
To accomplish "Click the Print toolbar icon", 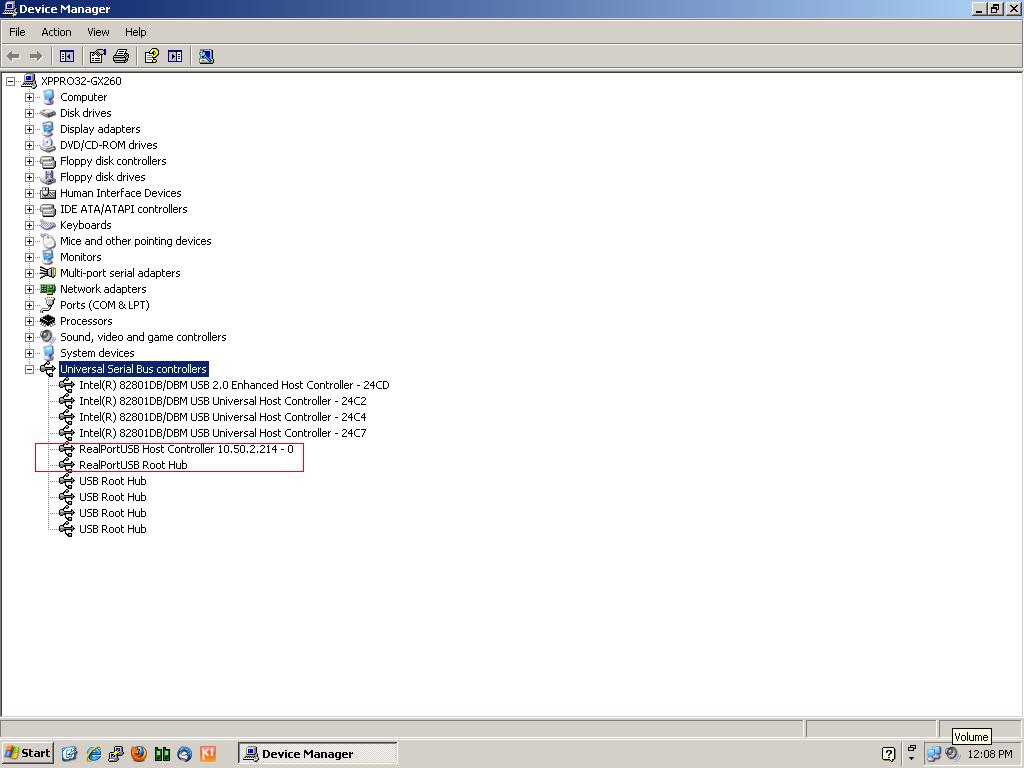I will (121, 57).
